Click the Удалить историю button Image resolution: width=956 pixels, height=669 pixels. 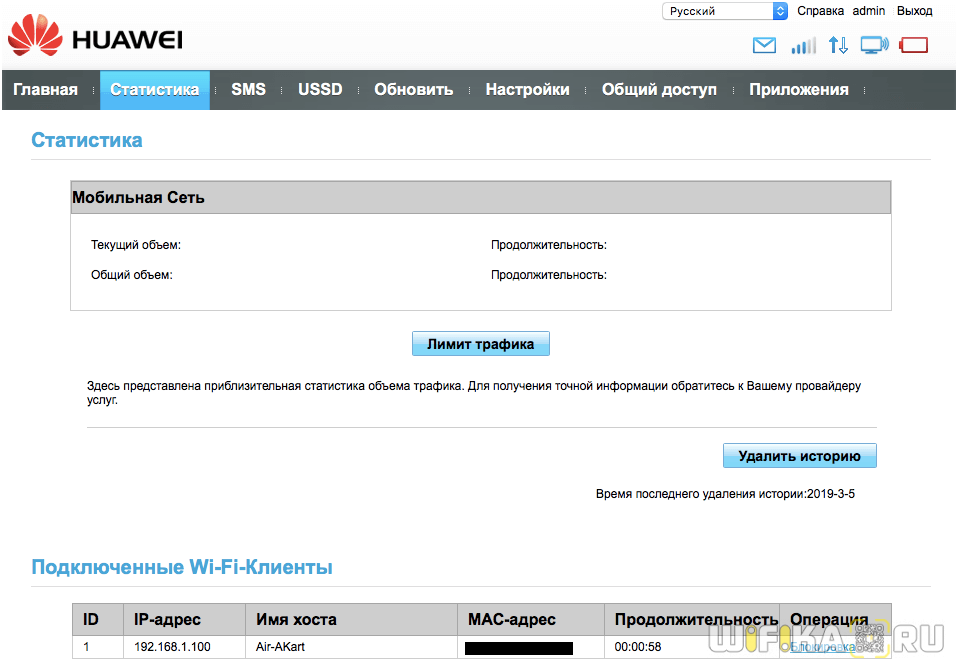coord(799,456)
